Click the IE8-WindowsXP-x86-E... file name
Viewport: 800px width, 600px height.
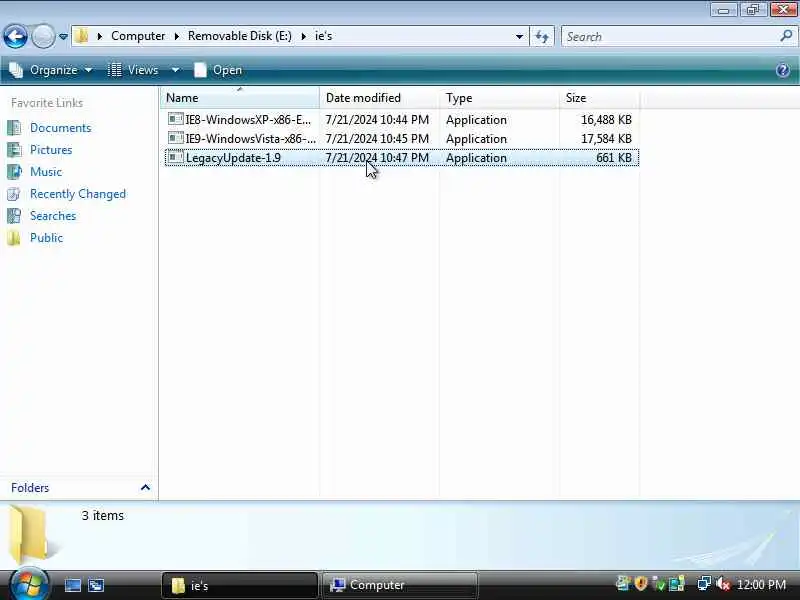pos(248,119)
